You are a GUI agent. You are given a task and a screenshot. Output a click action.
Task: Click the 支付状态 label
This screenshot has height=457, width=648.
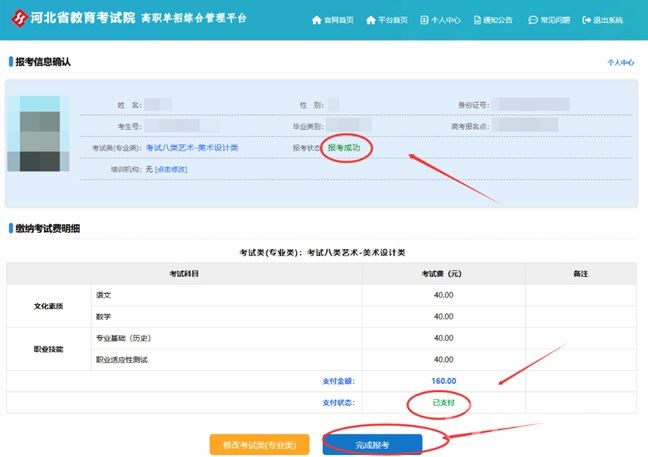pos(338,402)
